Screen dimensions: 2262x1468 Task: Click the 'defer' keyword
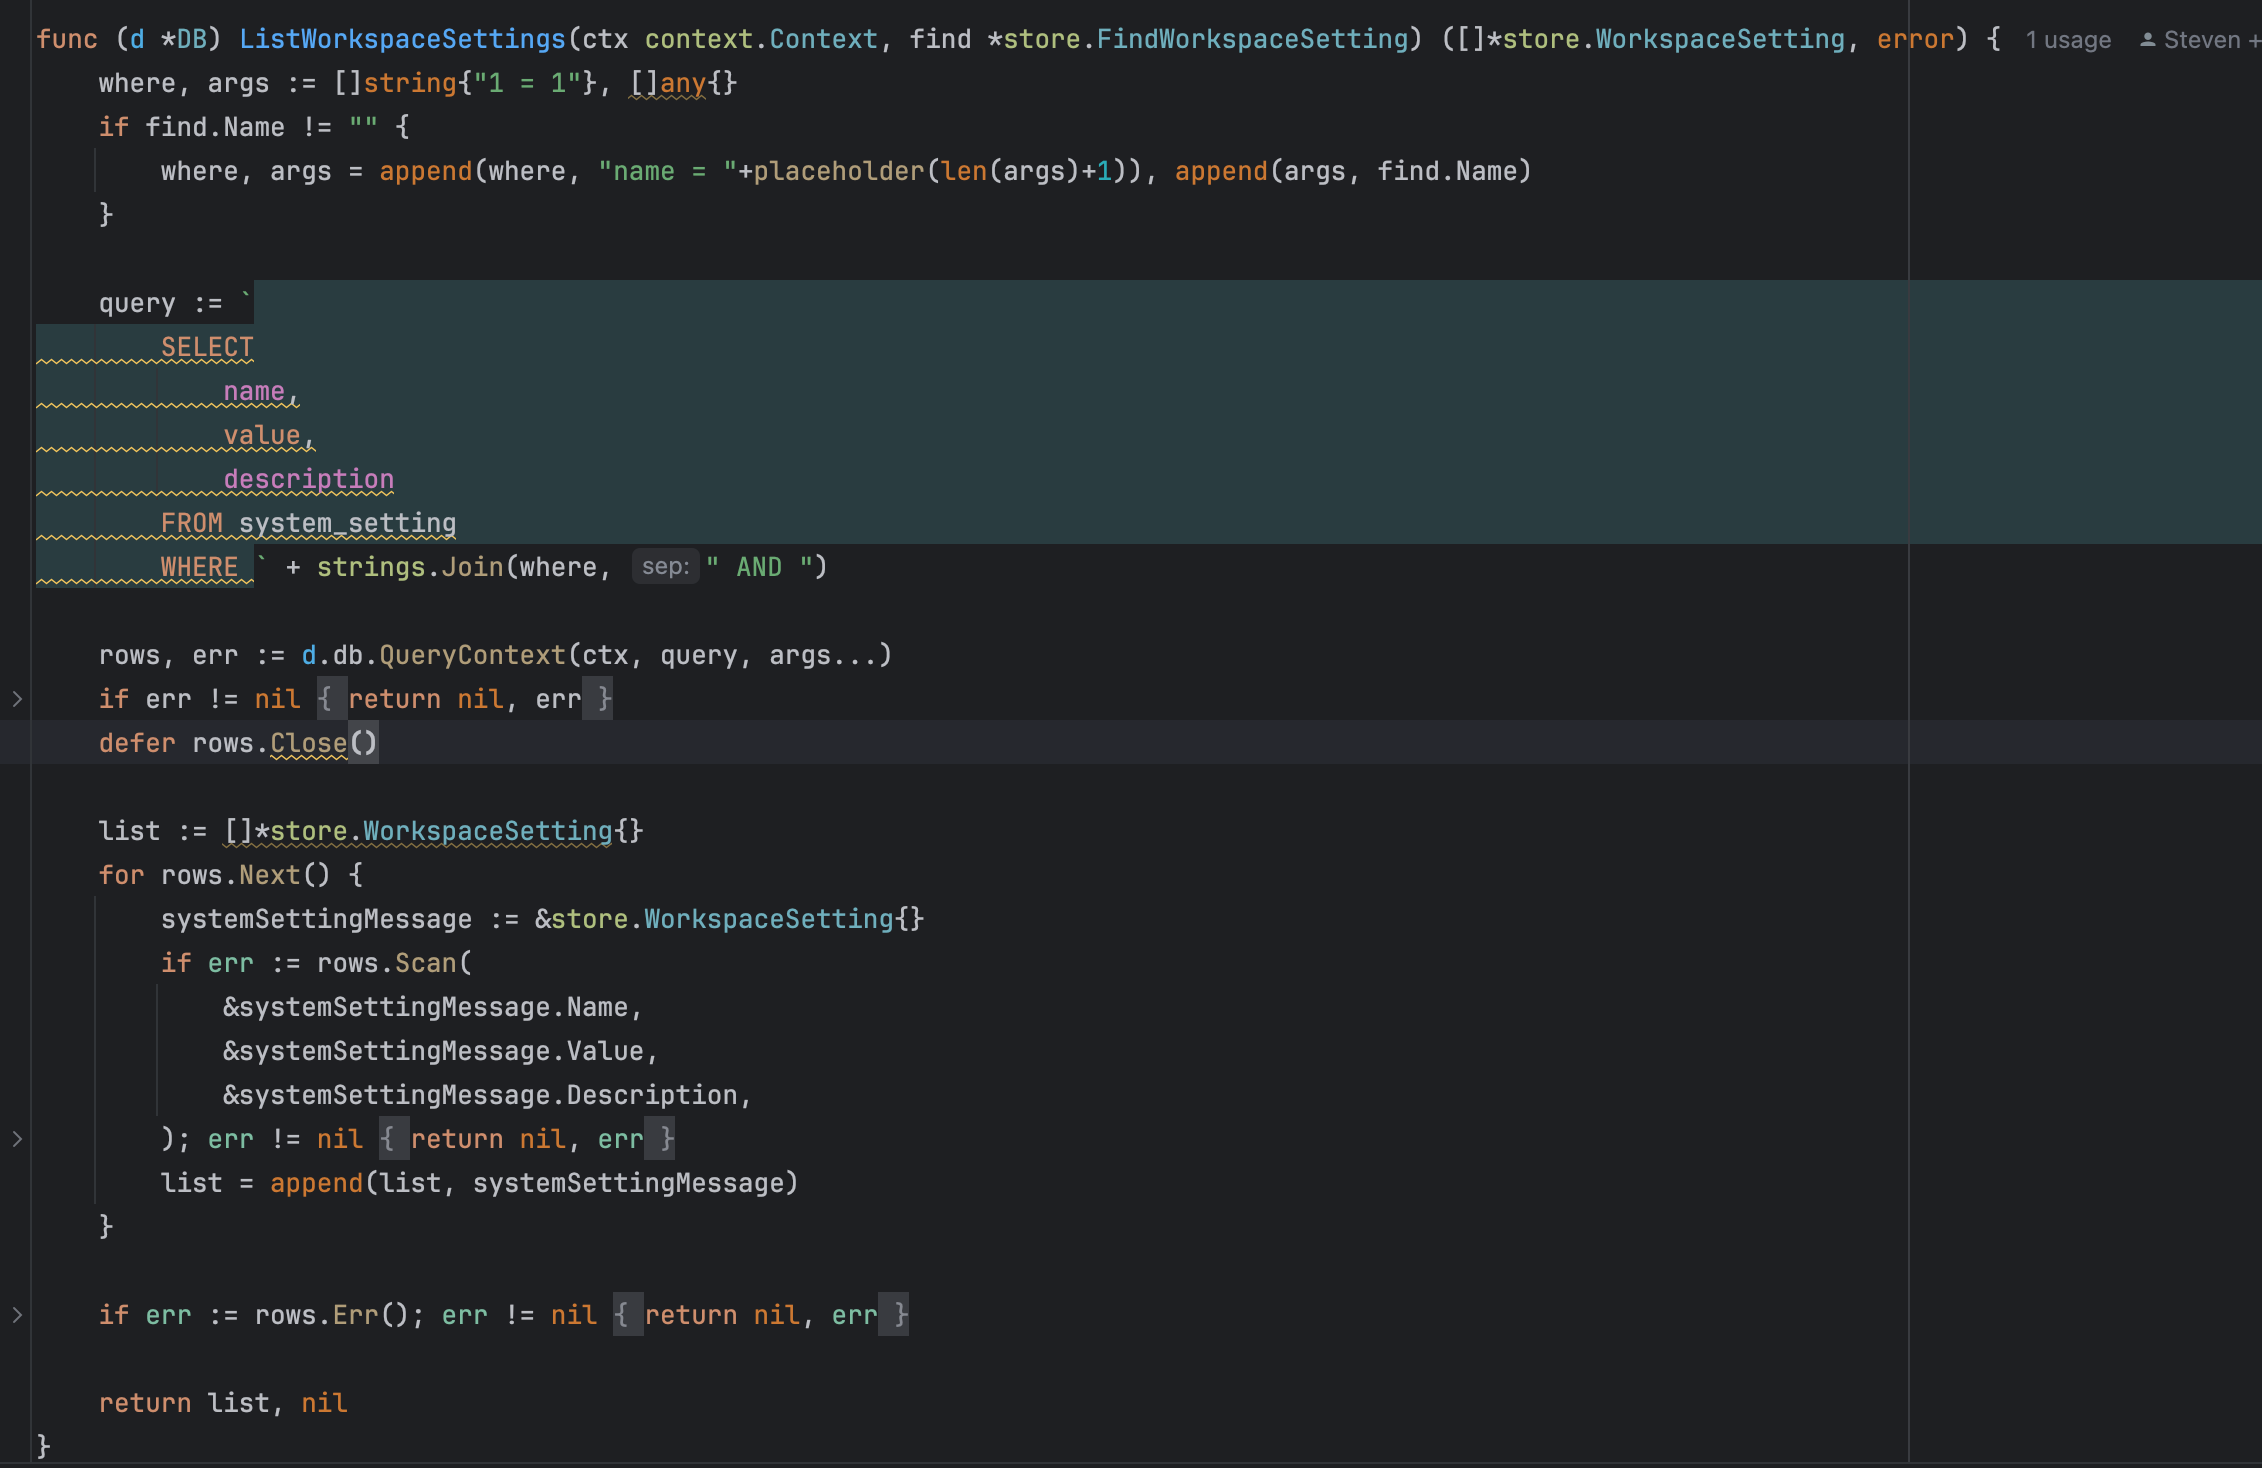[137, 743]
